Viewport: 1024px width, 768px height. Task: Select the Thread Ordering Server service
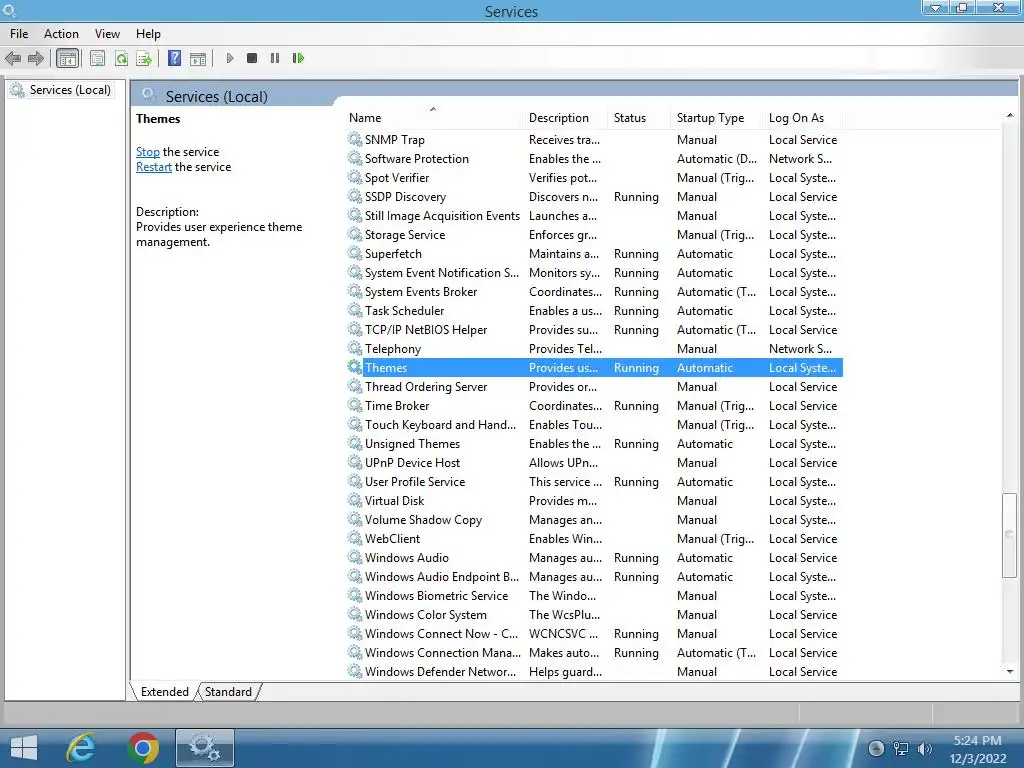(594, 387)
